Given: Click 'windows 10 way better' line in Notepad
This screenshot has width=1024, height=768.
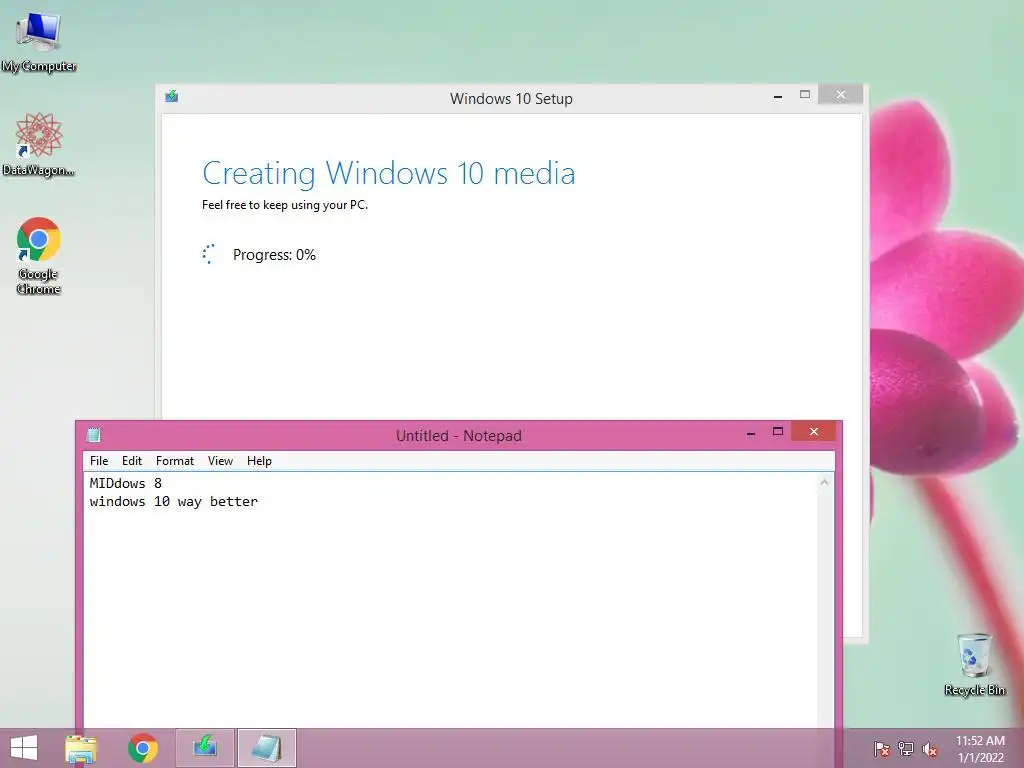Looking at the screenshot, I should [x=174, y=502].
